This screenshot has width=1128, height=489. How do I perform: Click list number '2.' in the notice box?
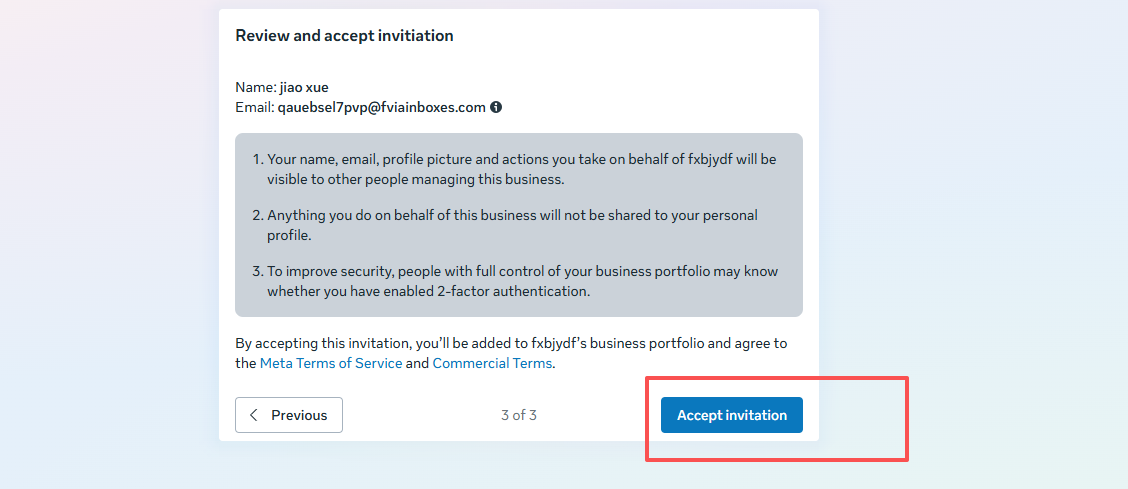click(256, 215)
